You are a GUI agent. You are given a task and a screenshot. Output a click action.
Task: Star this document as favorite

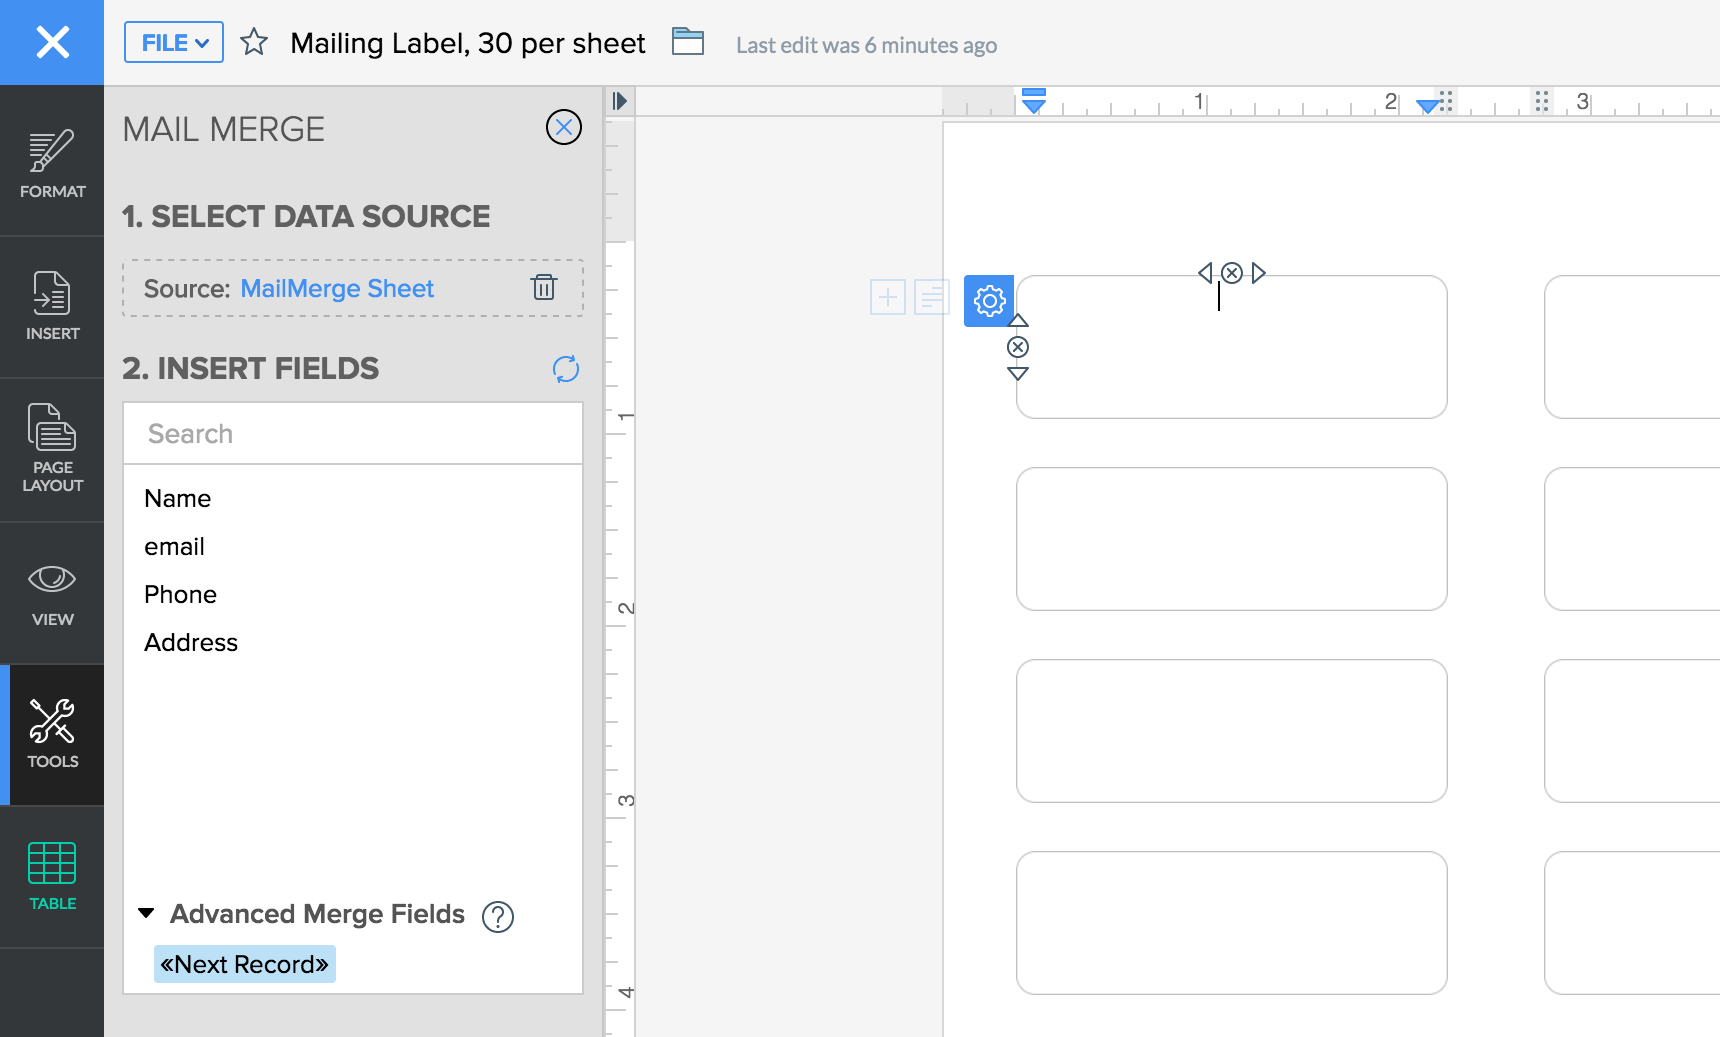pyautogui.click(x=254, y=43)
